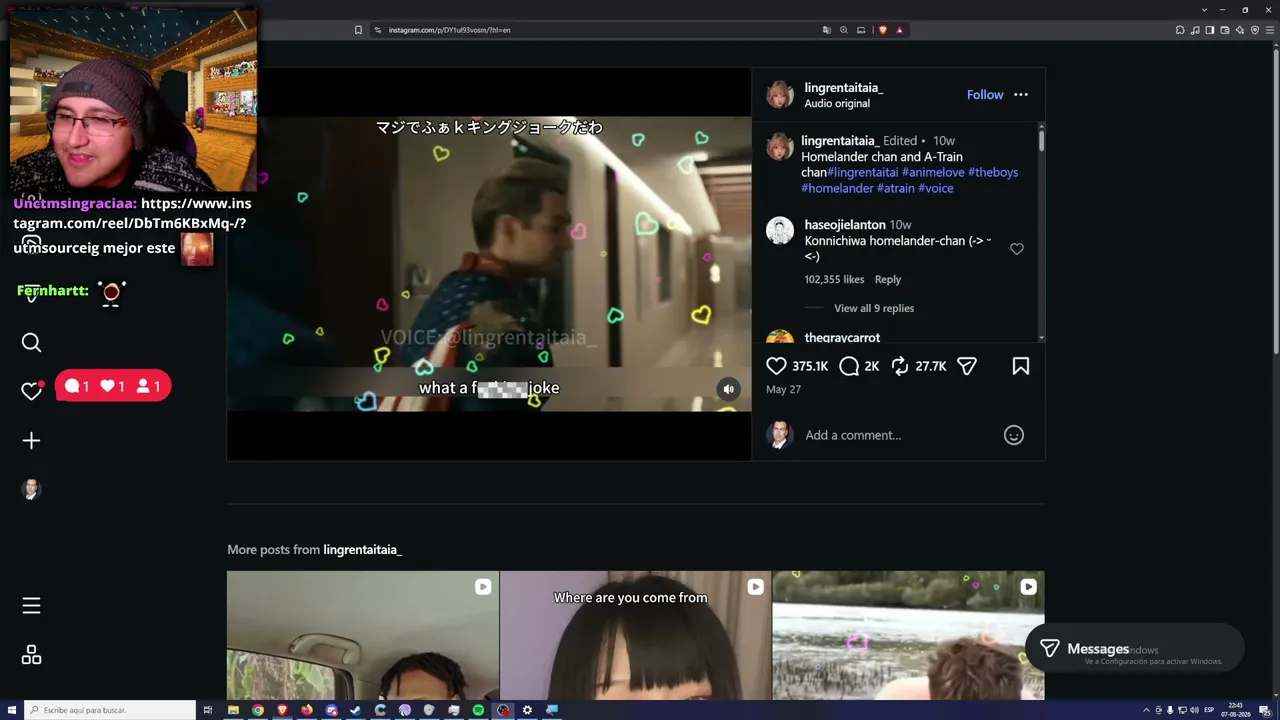Open 'Where are you come from' reel thumbnail
The height and width of the screenshot is (720, 1280).
point(635,635)
